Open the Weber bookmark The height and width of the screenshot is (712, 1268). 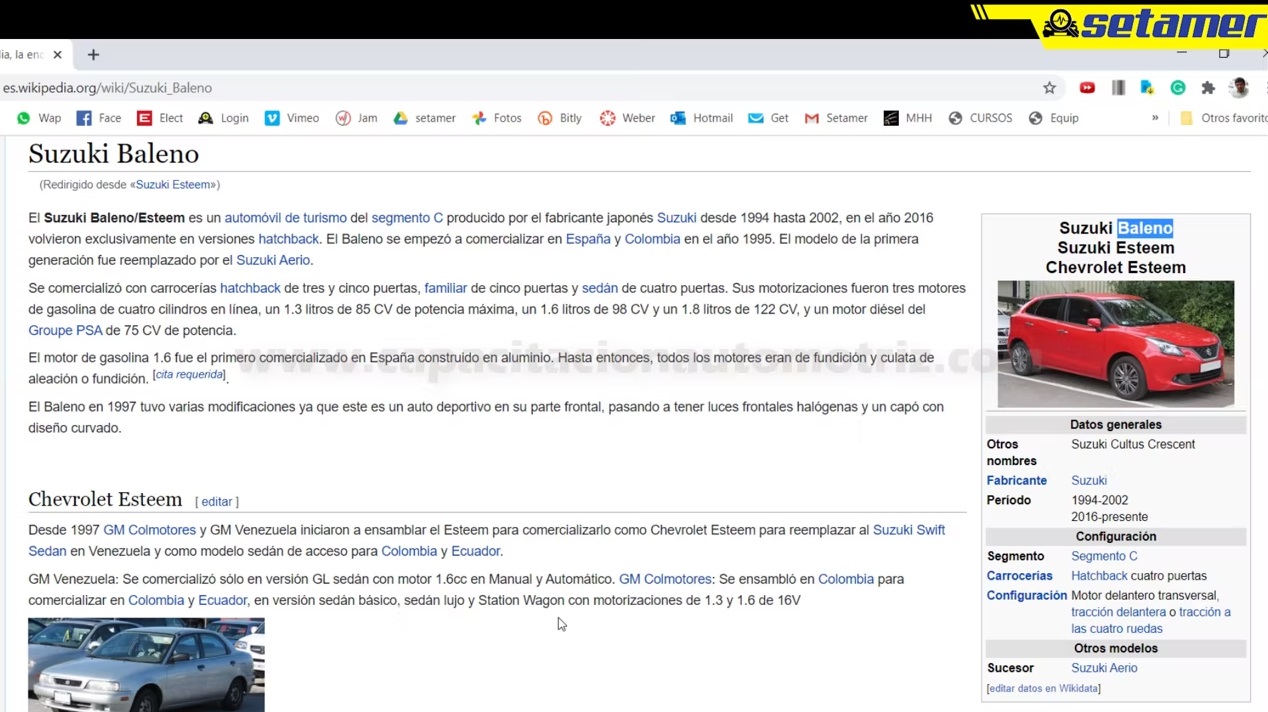click(628, 118)
